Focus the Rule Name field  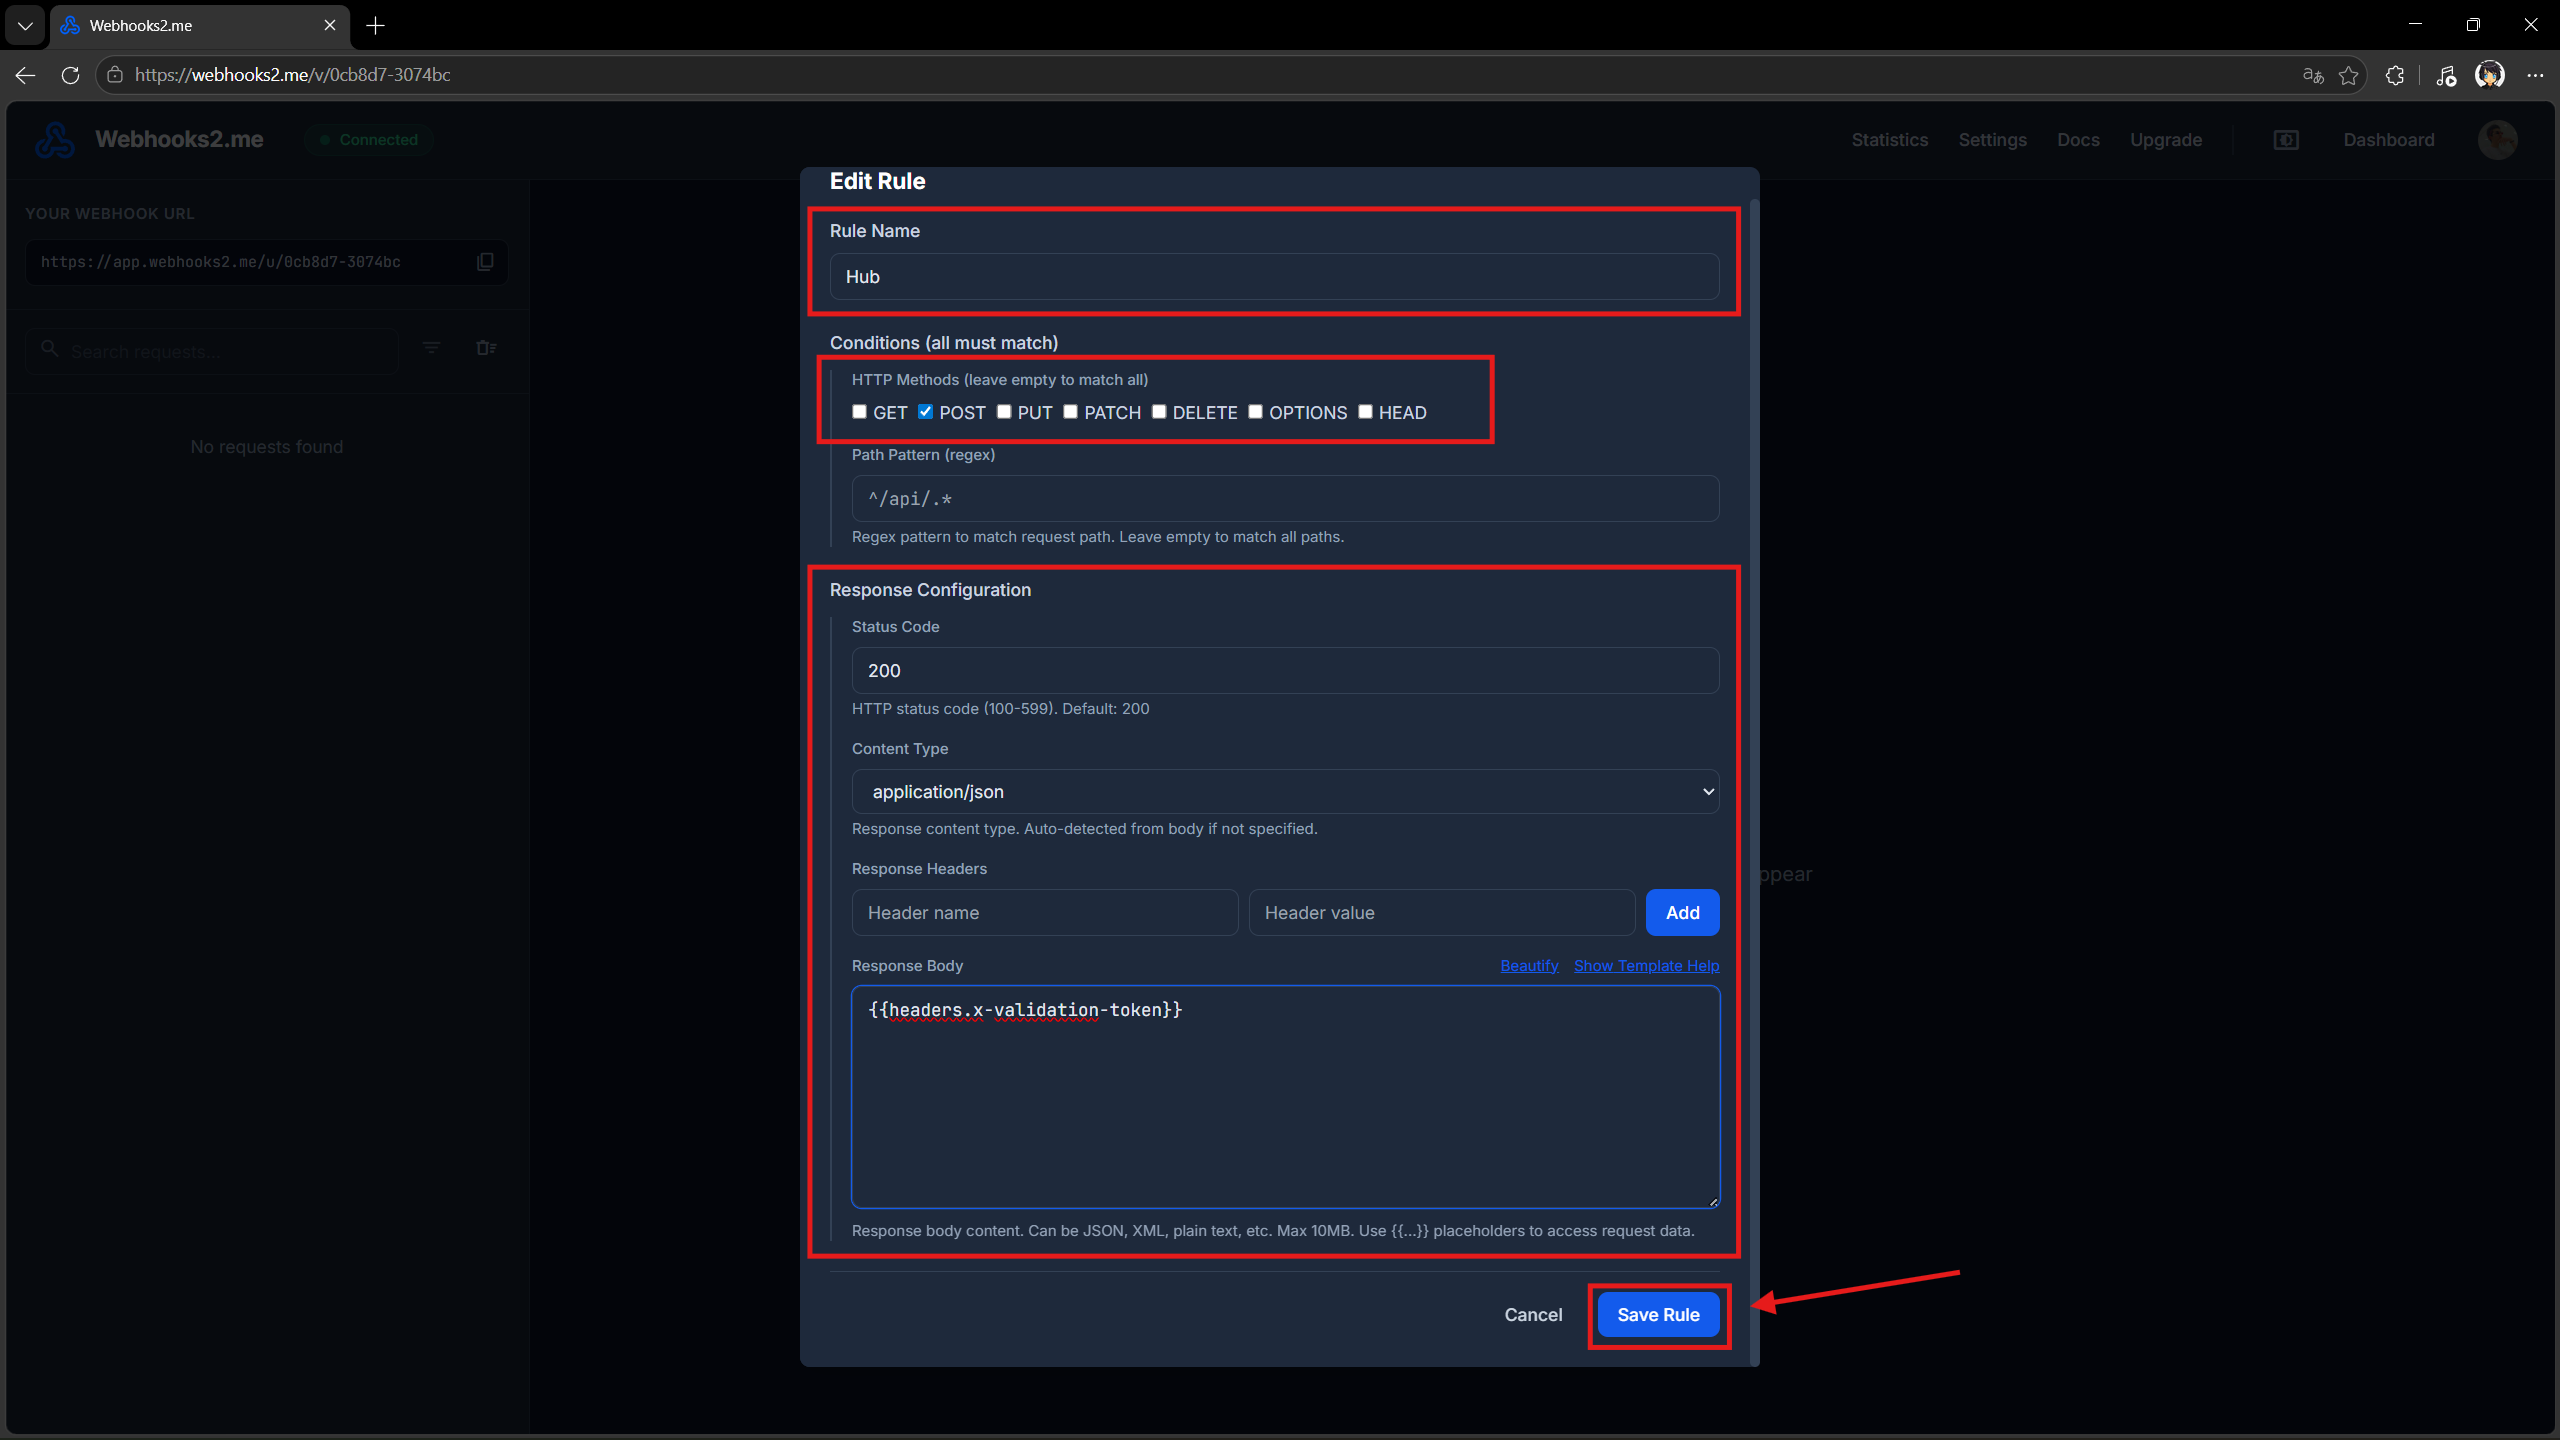1274,276
